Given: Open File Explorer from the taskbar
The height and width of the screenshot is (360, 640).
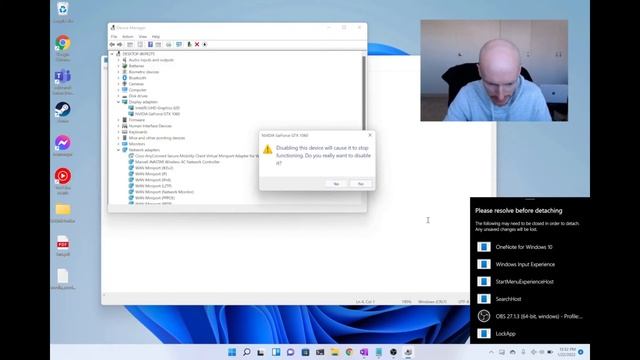Looking at the screenshot, I should pyautogui.click(x=335, y=352).
